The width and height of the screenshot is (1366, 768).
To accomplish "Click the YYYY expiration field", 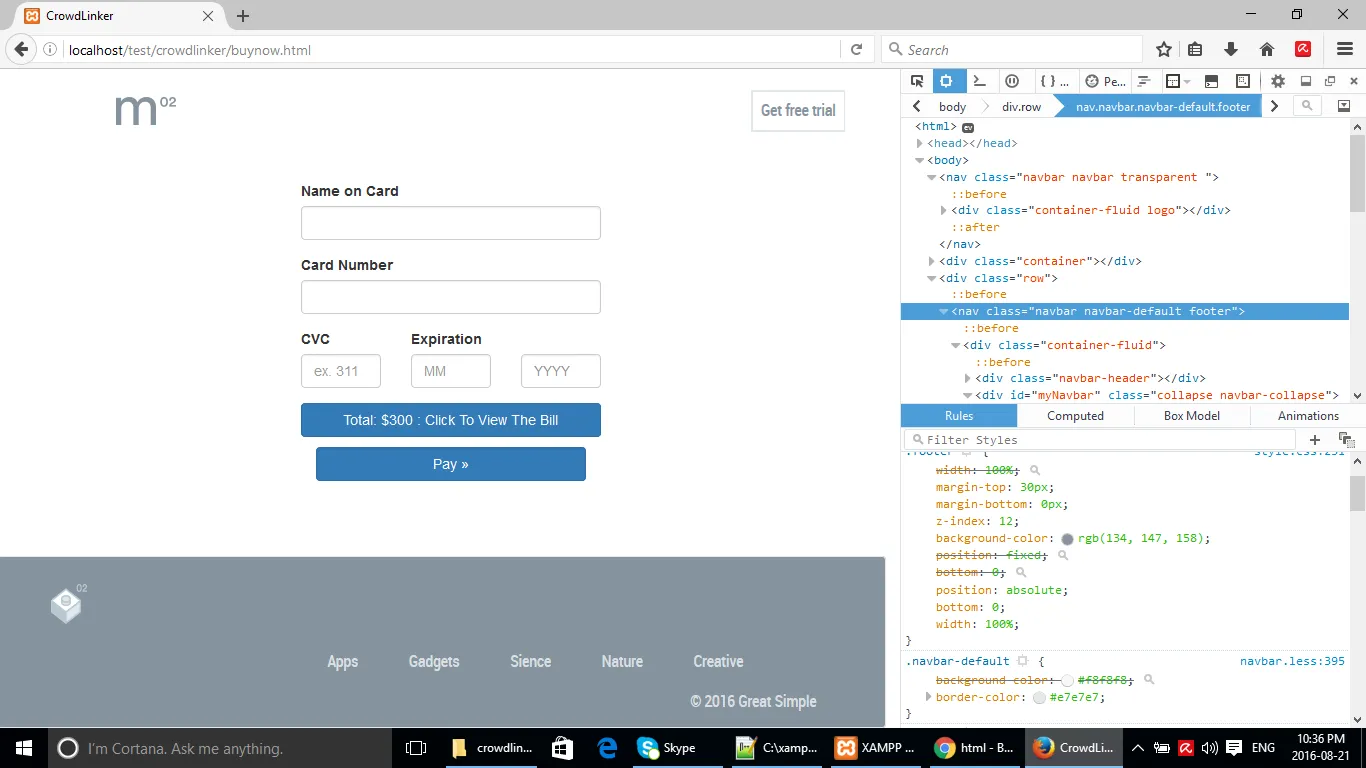I will pos(561,371).
